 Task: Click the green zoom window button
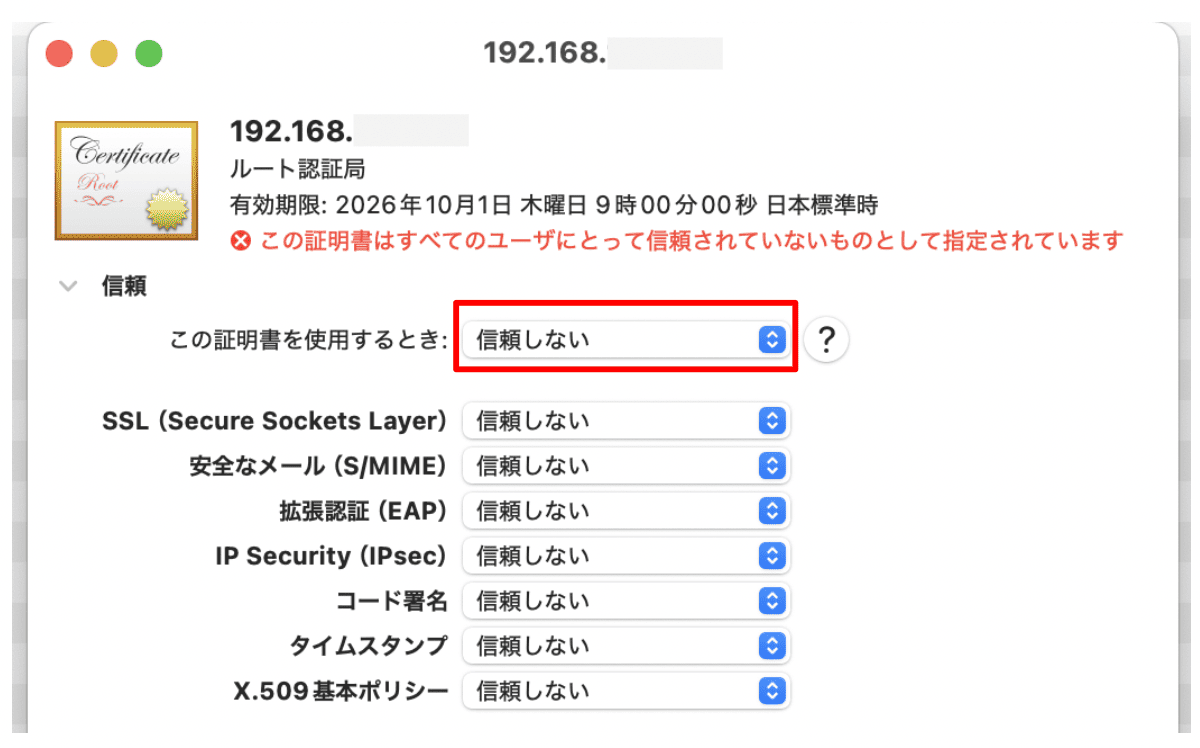point(149,53)
